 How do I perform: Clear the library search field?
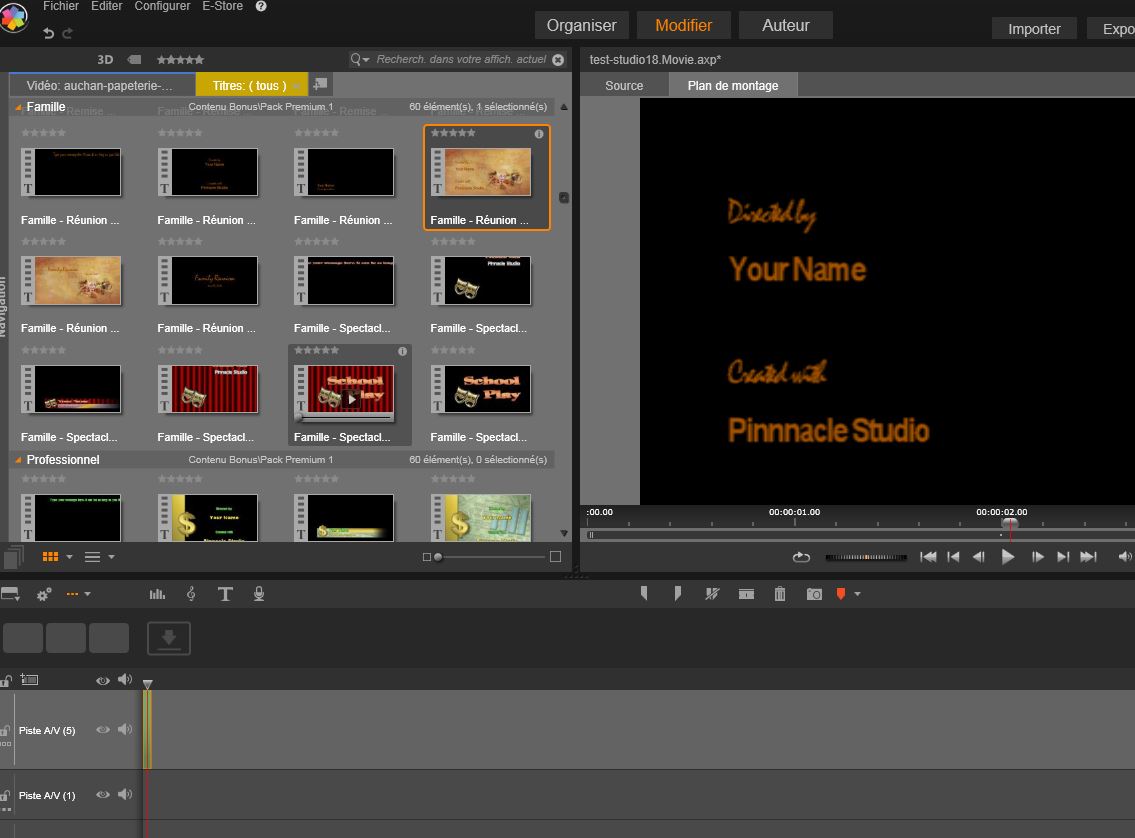pos(558,59)
